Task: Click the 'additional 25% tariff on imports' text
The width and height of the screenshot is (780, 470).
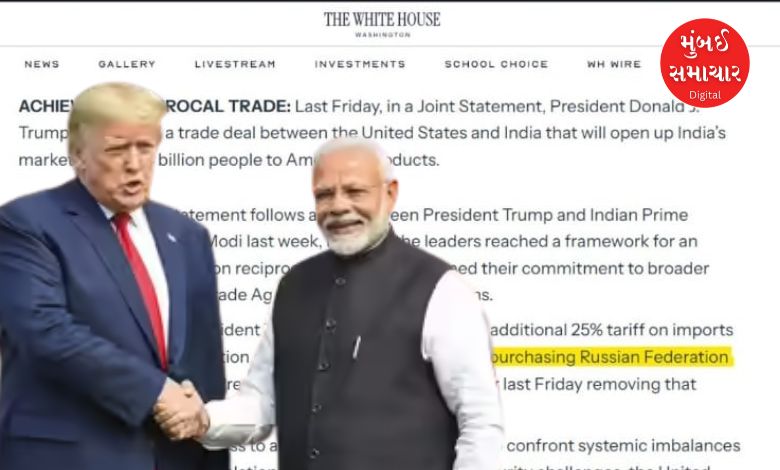Action: [x=611, y=330]
